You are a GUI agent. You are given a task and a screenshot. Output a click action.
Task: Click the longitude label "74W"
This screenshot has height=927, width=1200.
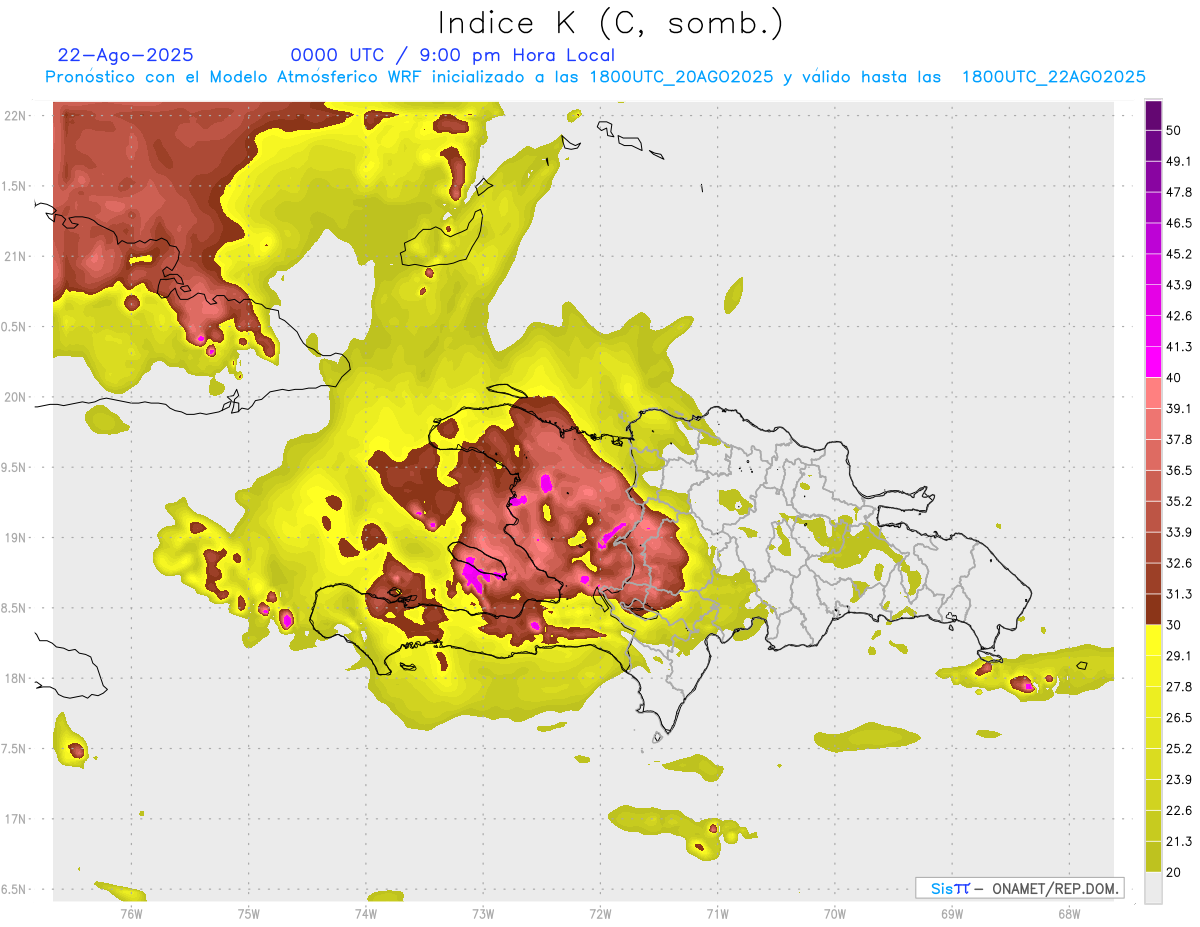click(366, 913)
